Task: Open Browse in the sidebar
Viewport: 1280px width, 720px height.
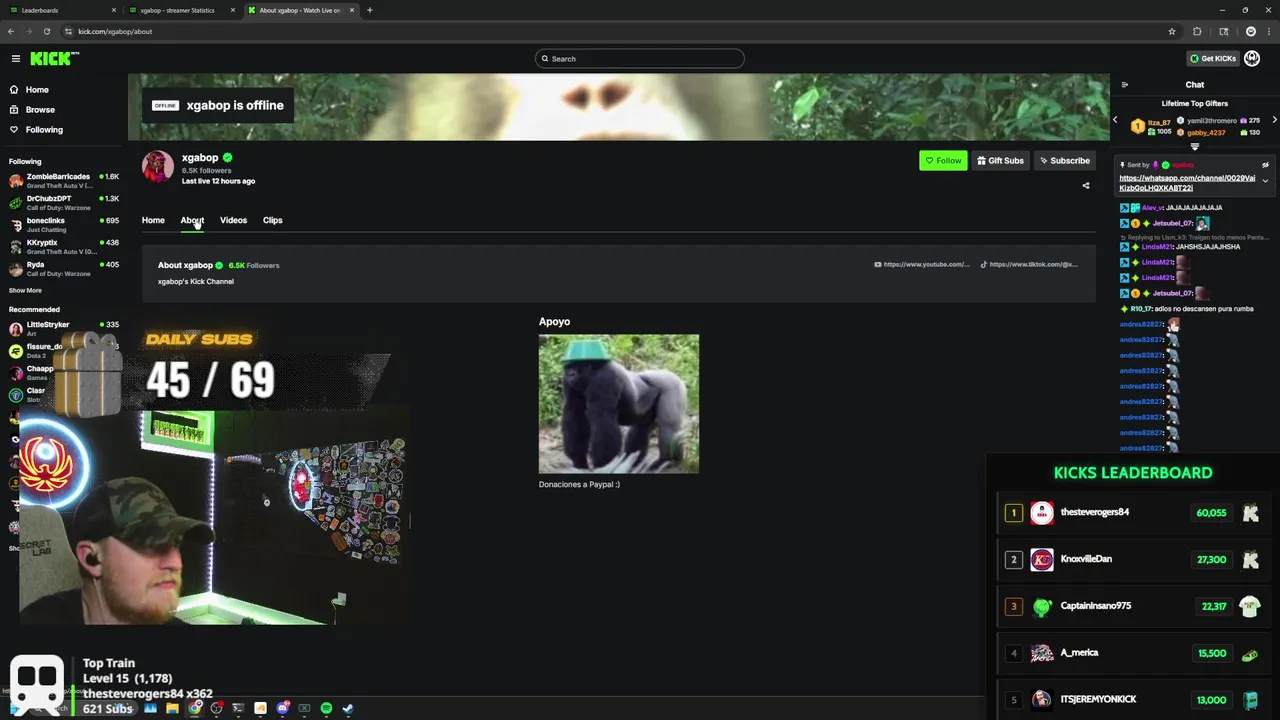Action: 40,110
